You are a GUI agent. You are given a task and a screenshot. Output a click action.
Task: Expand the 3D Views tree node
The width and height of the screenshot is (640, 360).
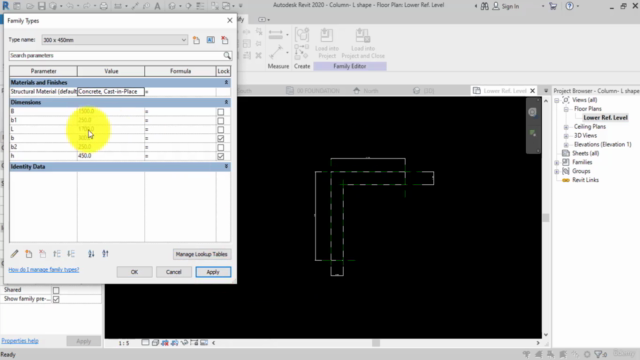click(x=566, y=136)
